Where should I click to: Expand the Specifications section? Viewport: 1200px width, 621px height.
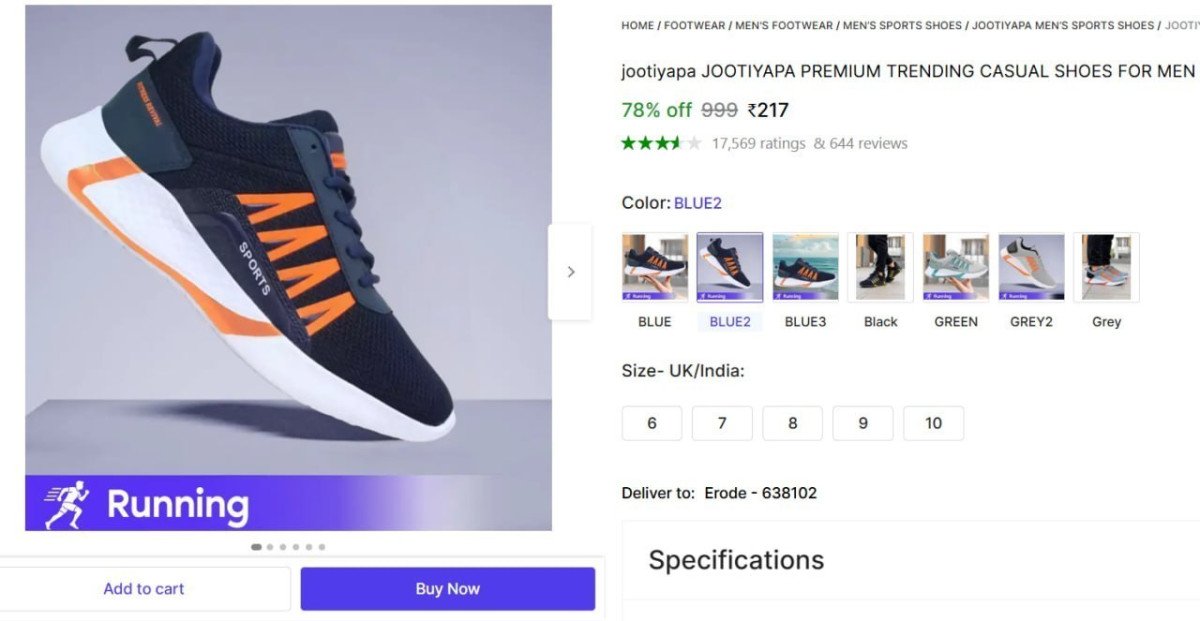click(735, 559)
